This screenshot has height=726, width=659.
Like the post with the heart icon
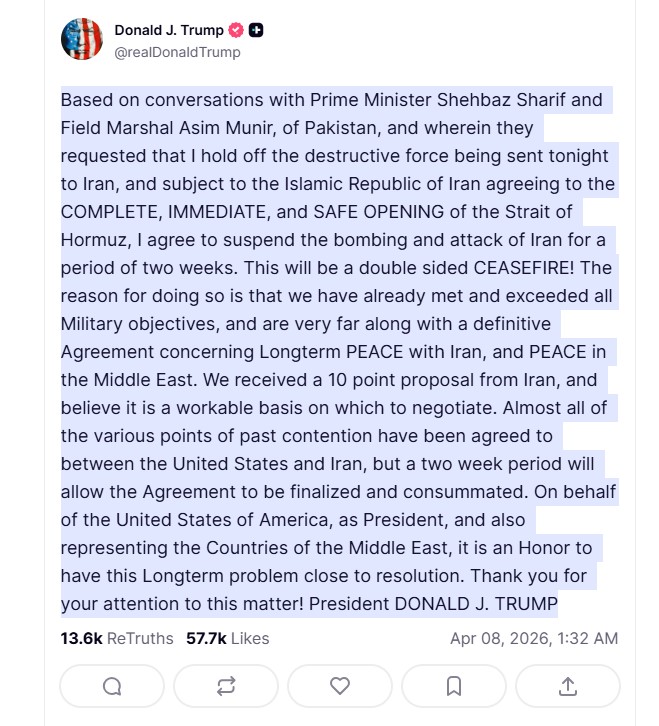point(340,686)
